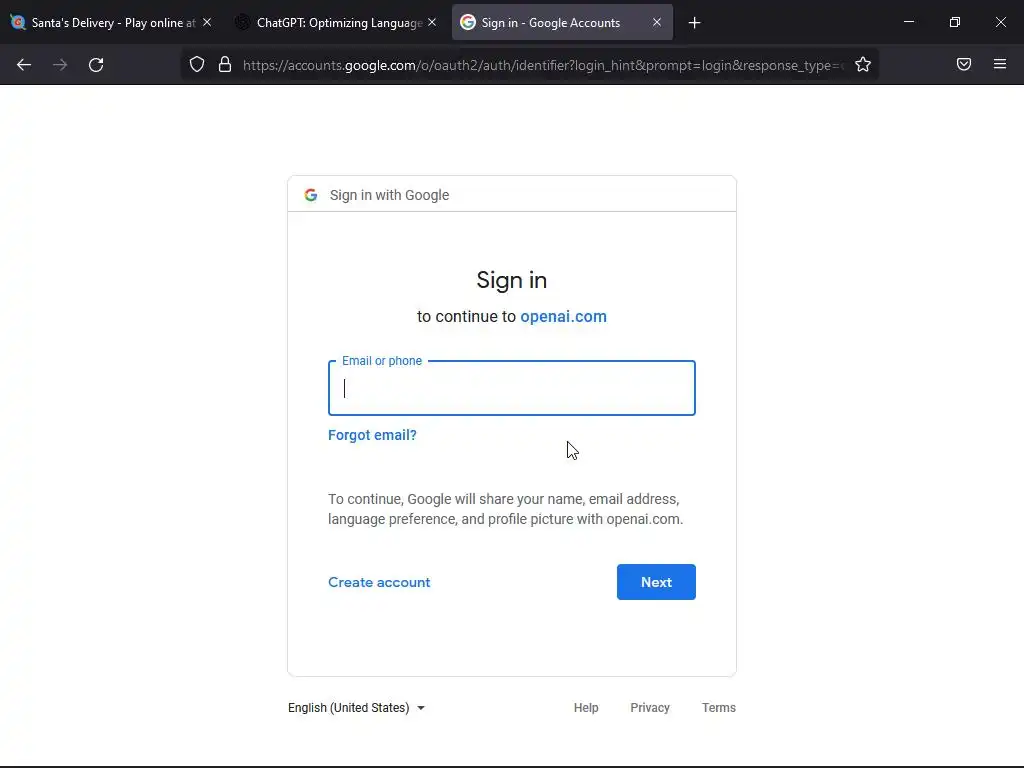This screenshot has height=768, width=1024.
Task: Click the address bar URL
Action: (x=543, y=65)
